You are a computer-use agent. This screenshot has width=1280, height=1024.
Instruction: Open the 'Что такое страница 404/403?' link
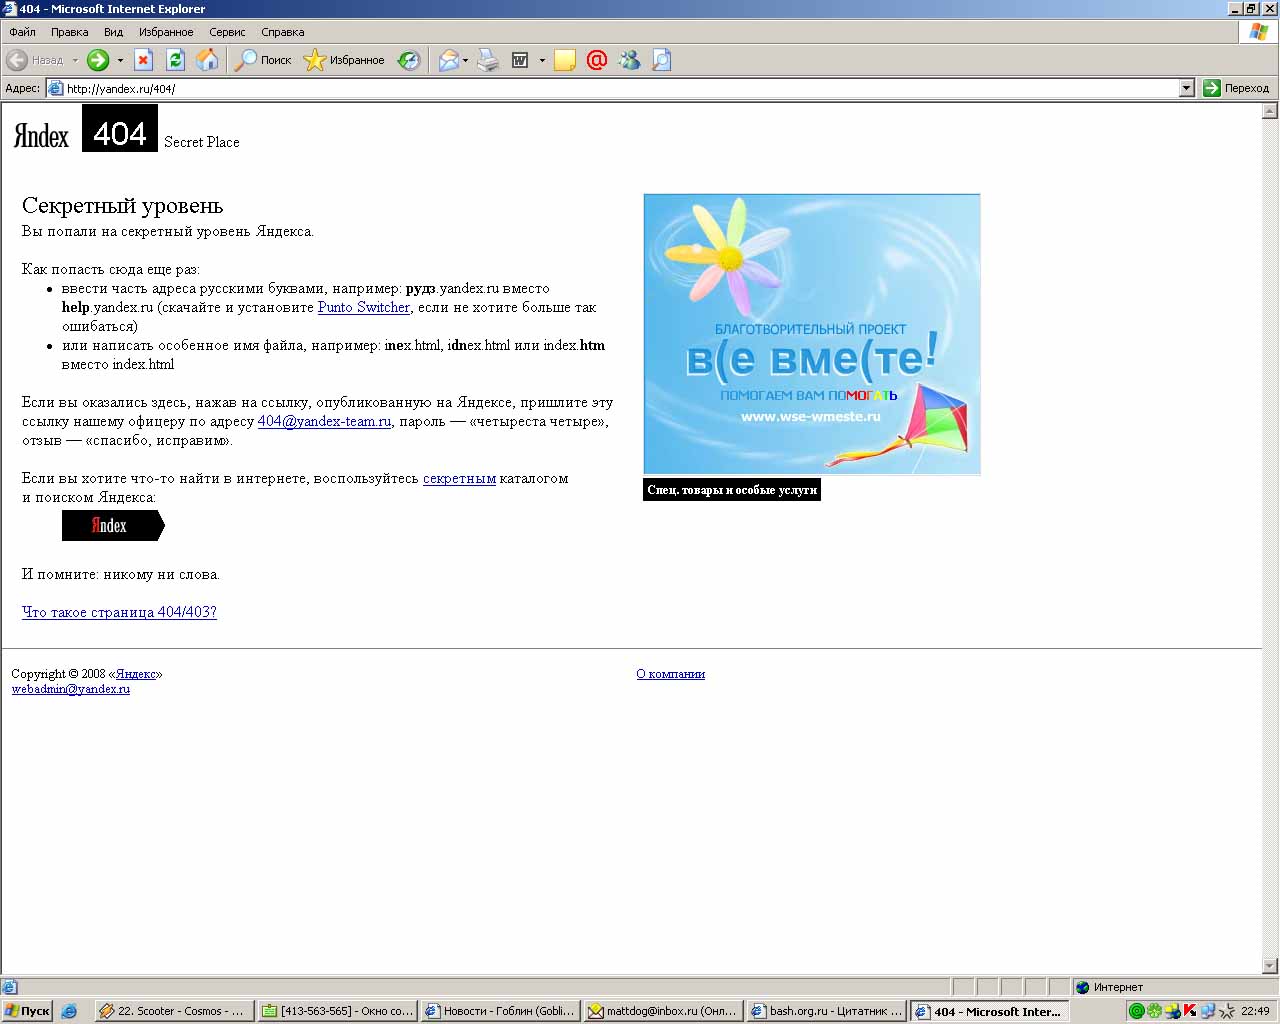point(119,612)
